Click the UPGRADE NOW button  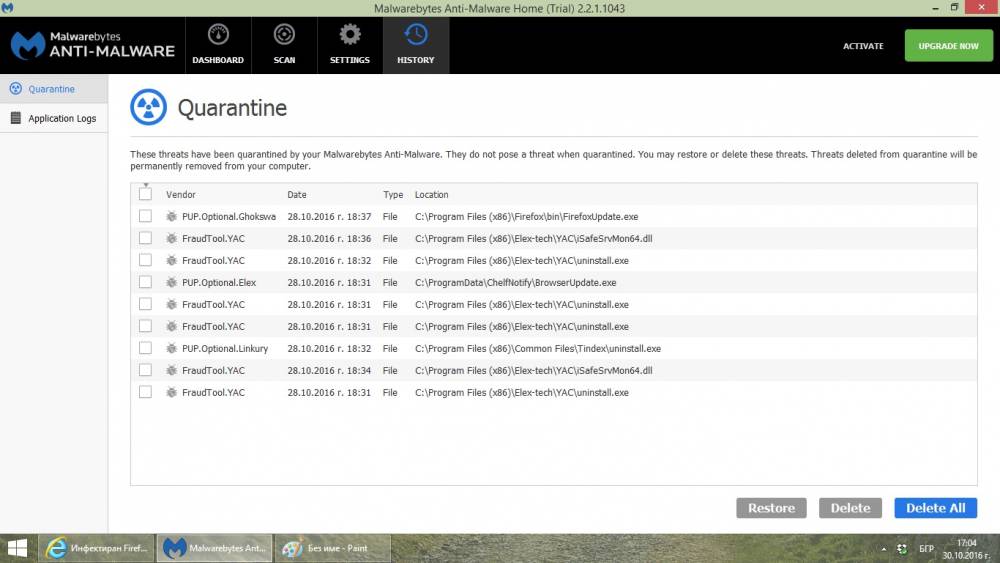[948, 46]
